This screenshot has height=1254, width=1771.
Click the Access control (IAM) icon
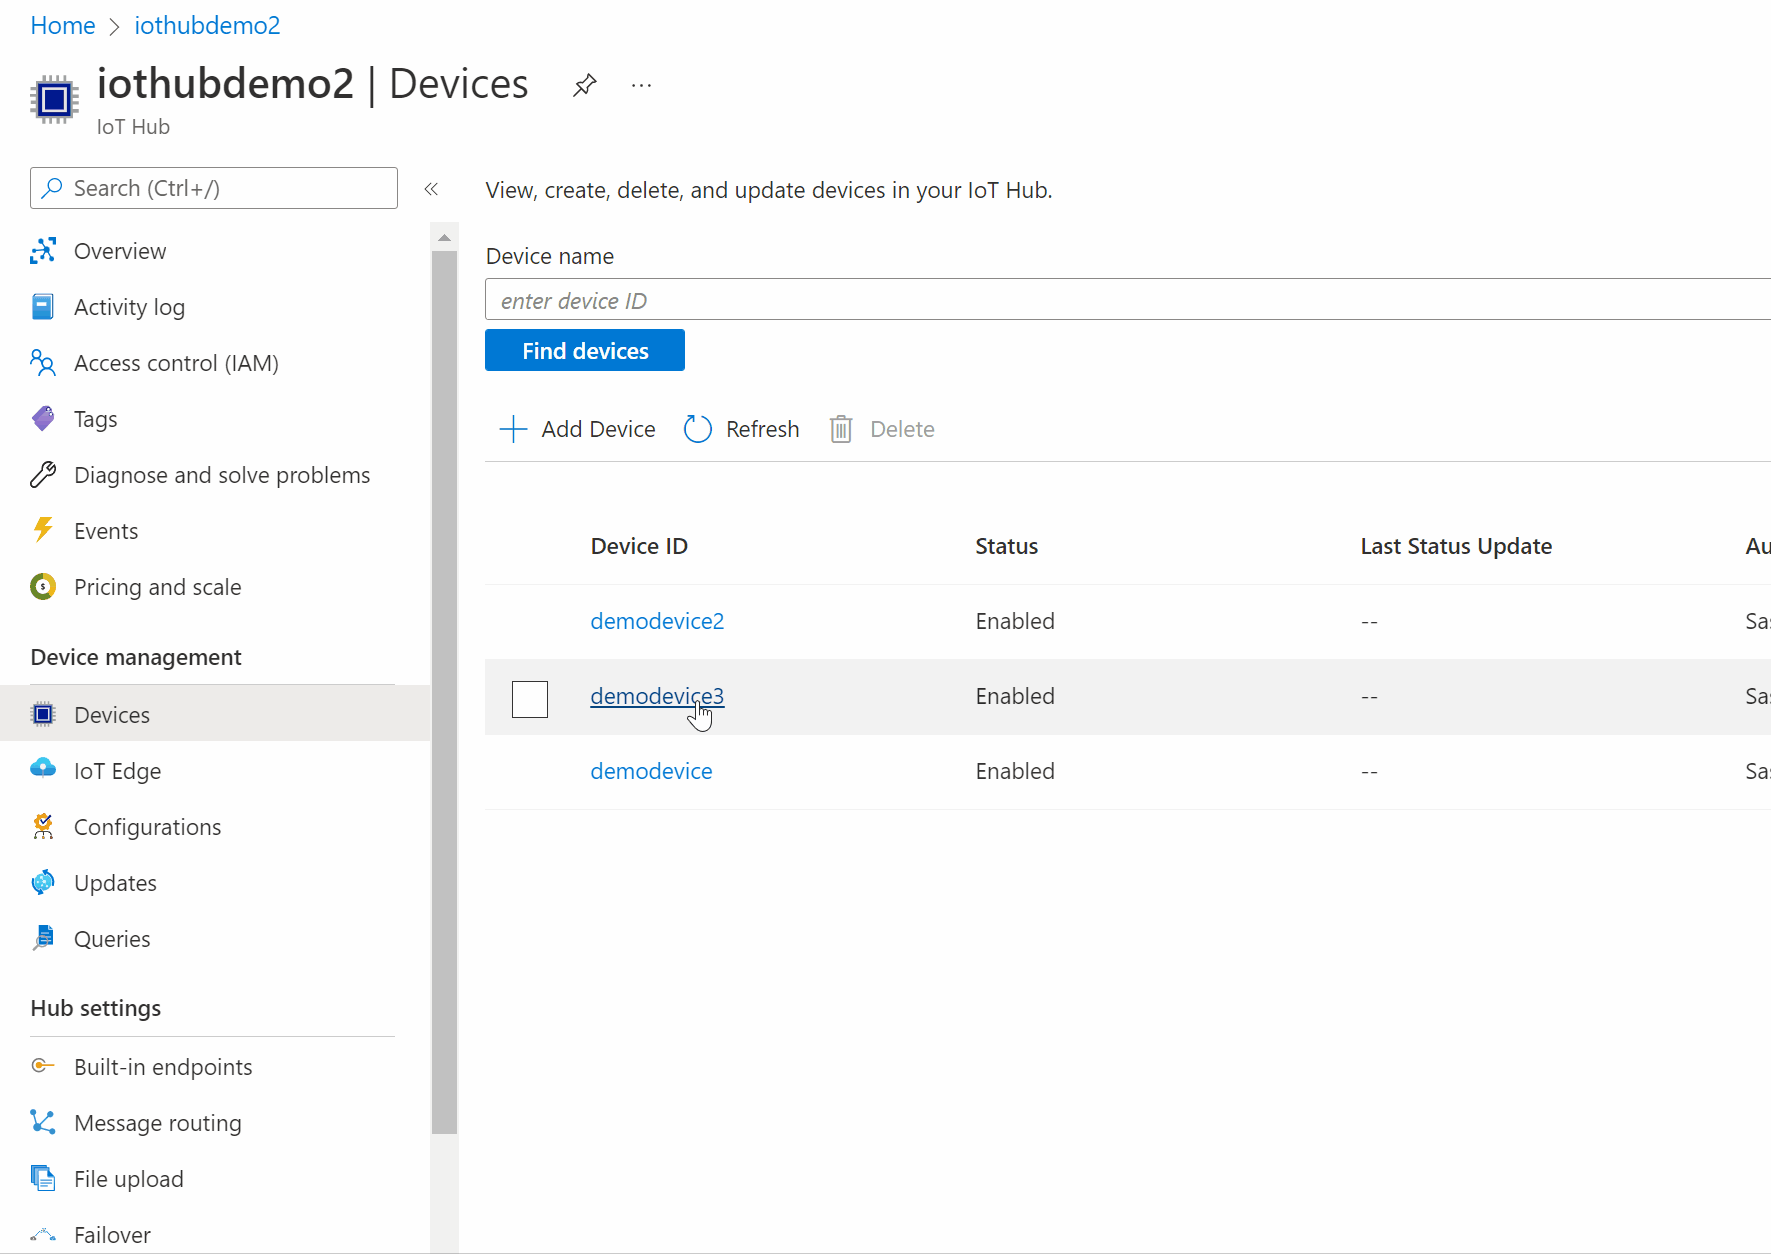click(x=43, y=363)
